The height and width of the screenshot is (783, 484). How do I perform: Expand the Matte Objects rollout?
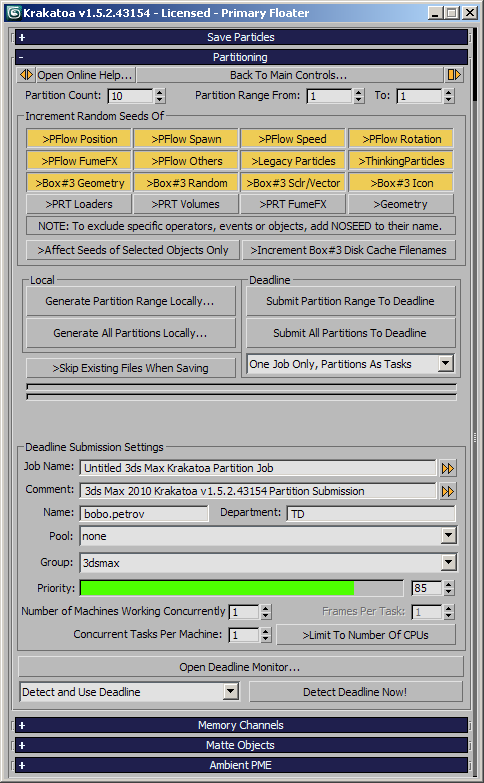tap(241, 745)
